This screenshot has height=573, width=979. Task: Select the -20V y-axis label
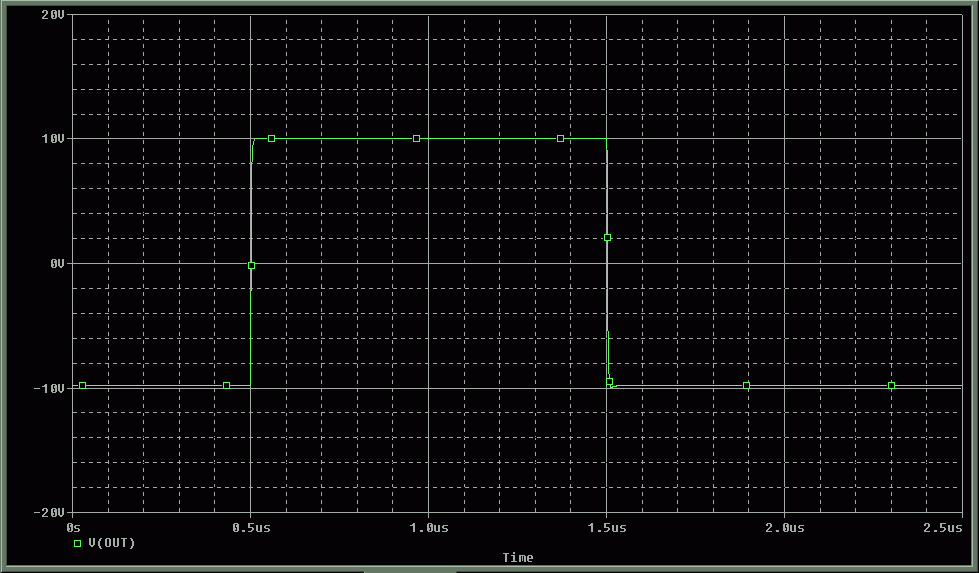point(49,512)
